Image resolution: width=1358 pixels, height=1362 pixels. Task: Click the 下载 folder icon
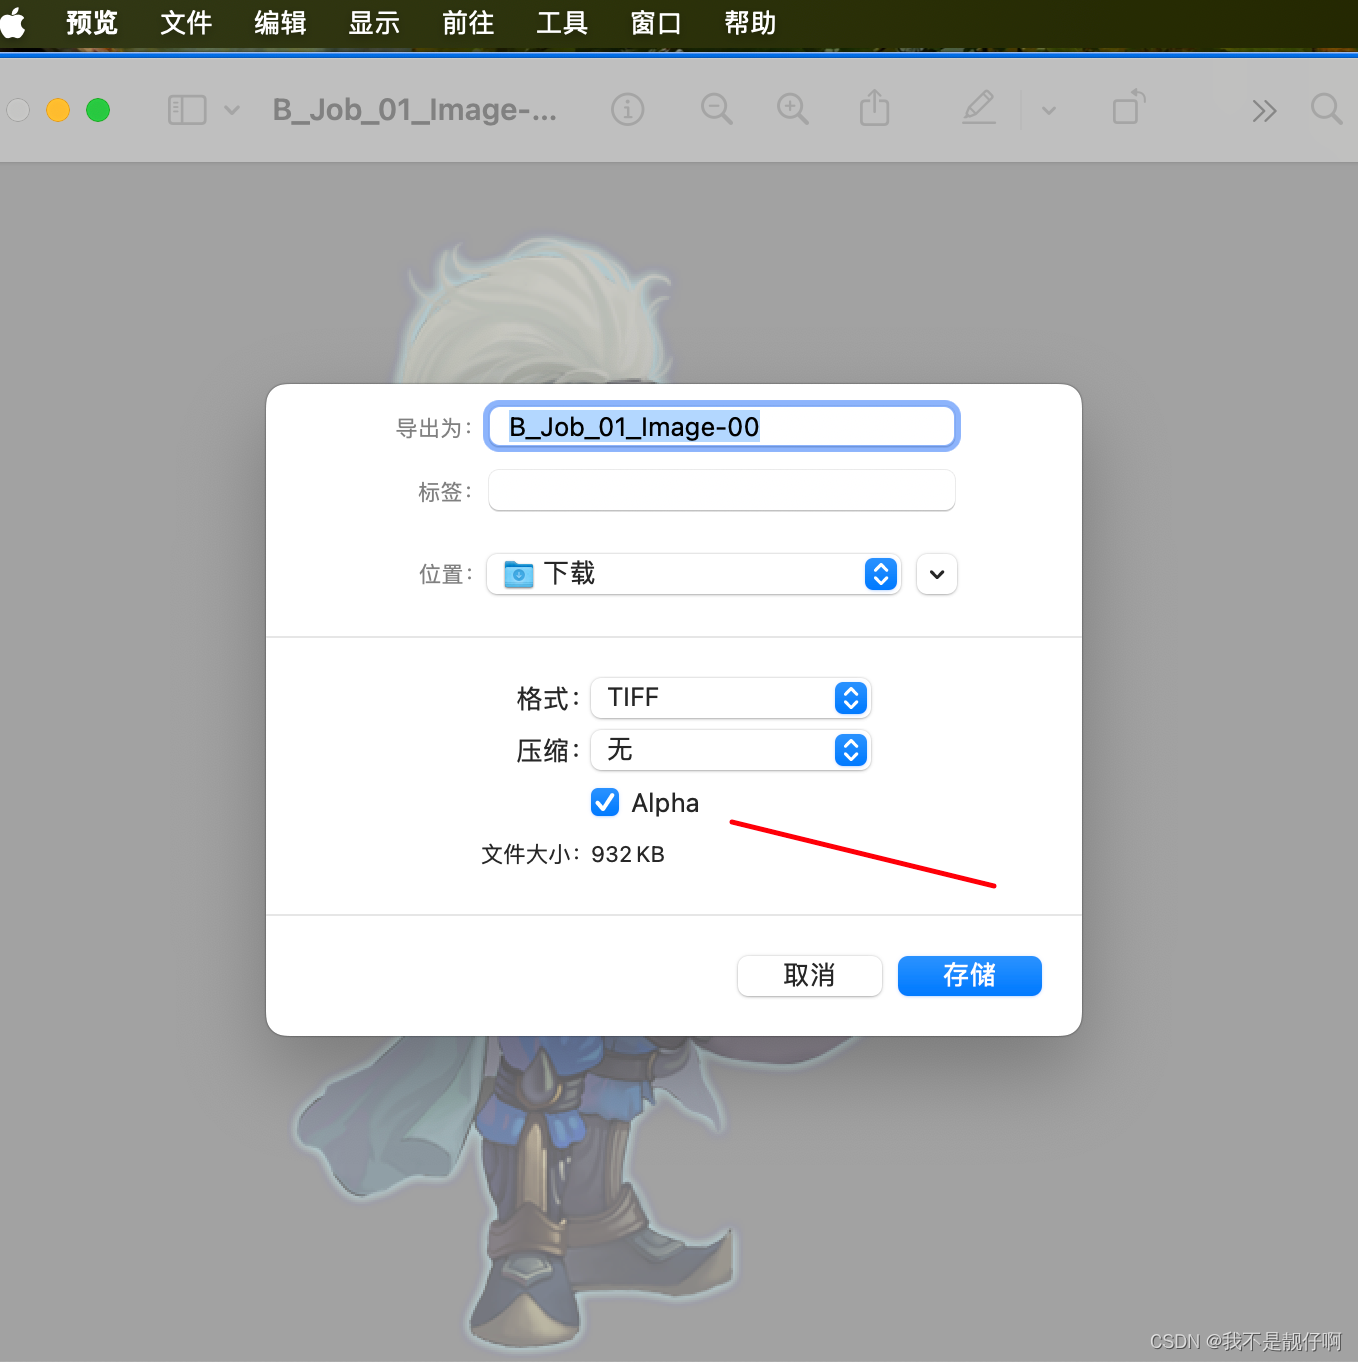point(519,574)
